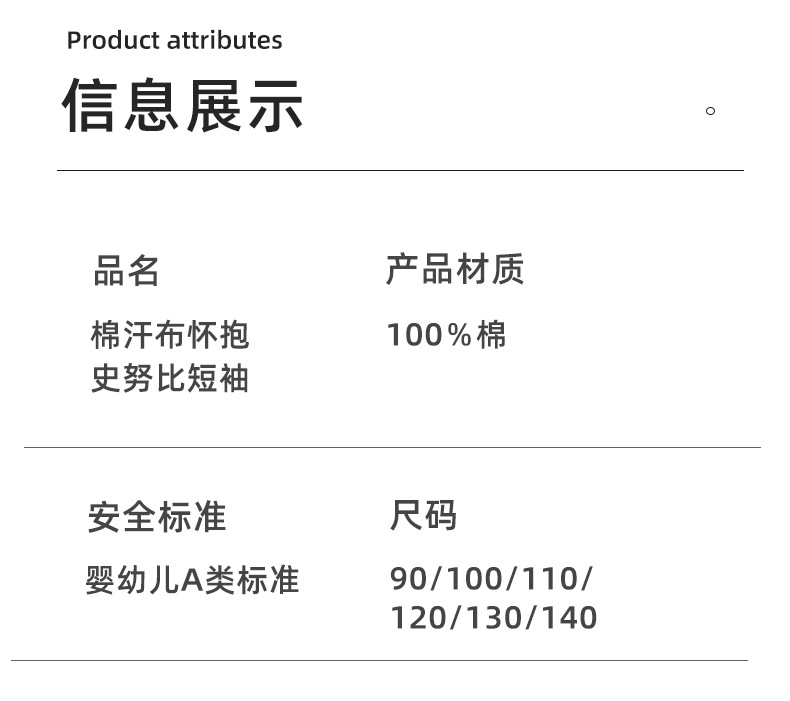
Task: Click the 棉汗布怀抱 product name line
Action: (x=170, y=335)
